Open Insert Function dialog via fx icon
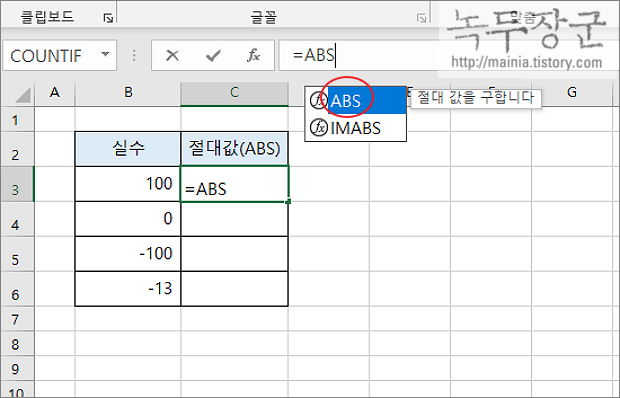Image resolution: width=620 pixels, height=398 pixels. coord(253,55)
